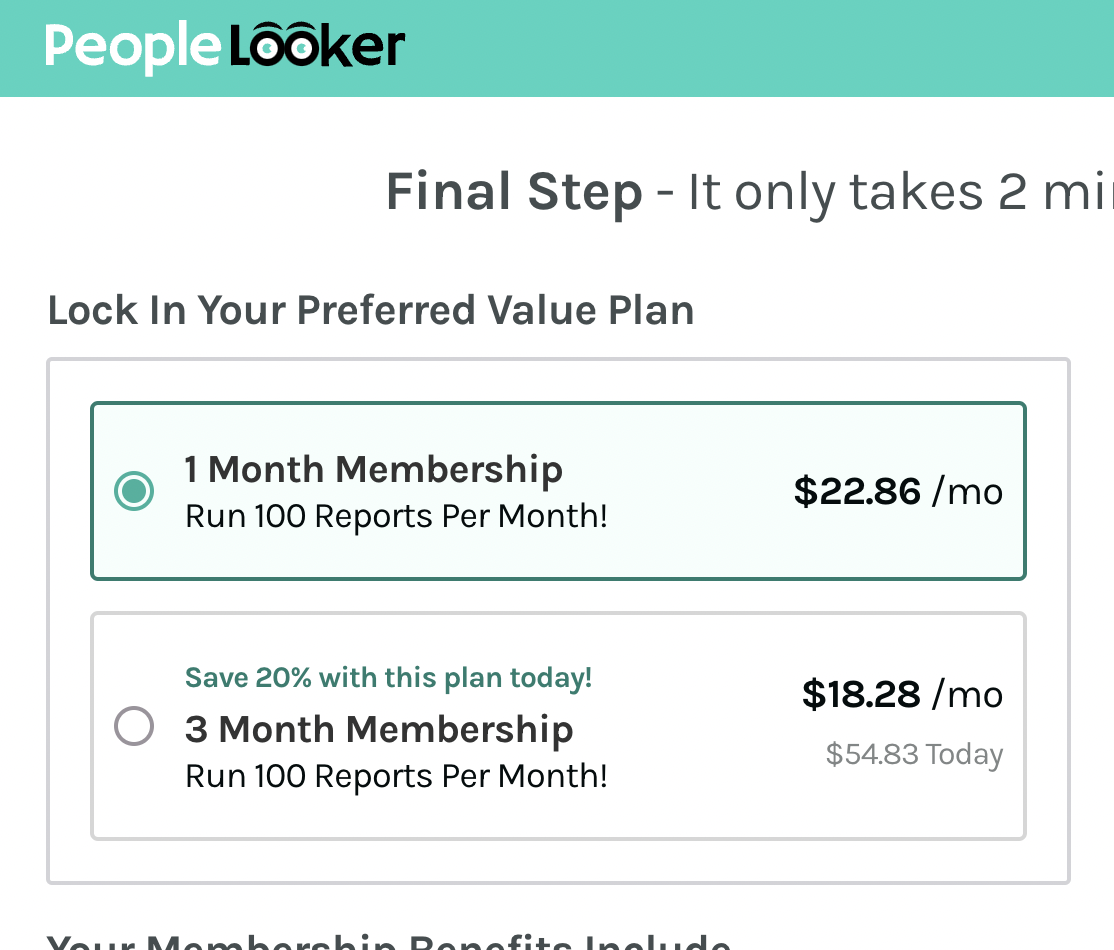Image resolution: width=1114 pixels, height=950 pixels.
Task: Click the $18.28 /mo price label
Action: pyautogui.click(x=902, y=694)
